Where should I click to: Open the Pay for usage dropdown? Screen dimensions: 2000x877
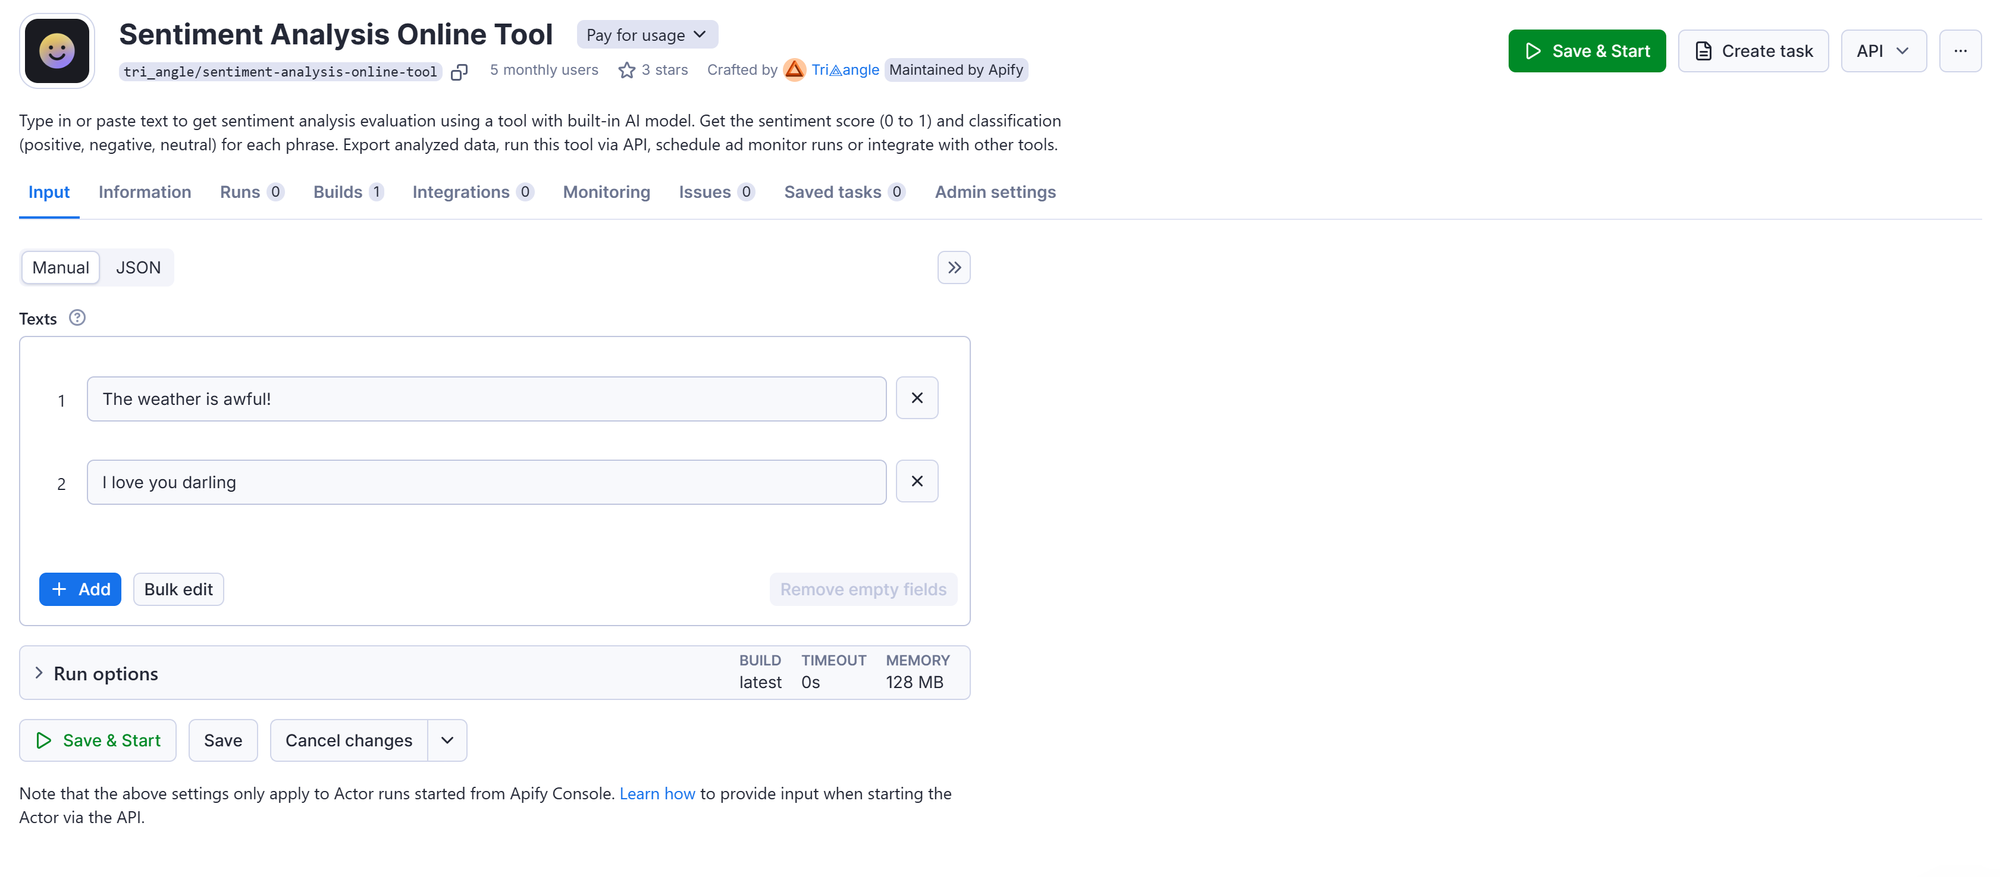pos(647,35)
